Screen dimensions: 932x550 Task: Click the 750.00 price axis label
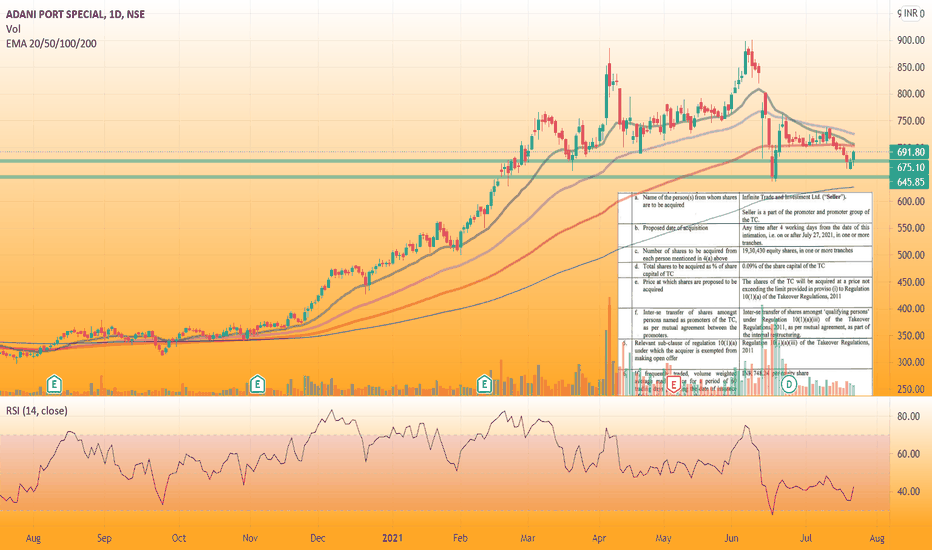[x=911, y=121]
